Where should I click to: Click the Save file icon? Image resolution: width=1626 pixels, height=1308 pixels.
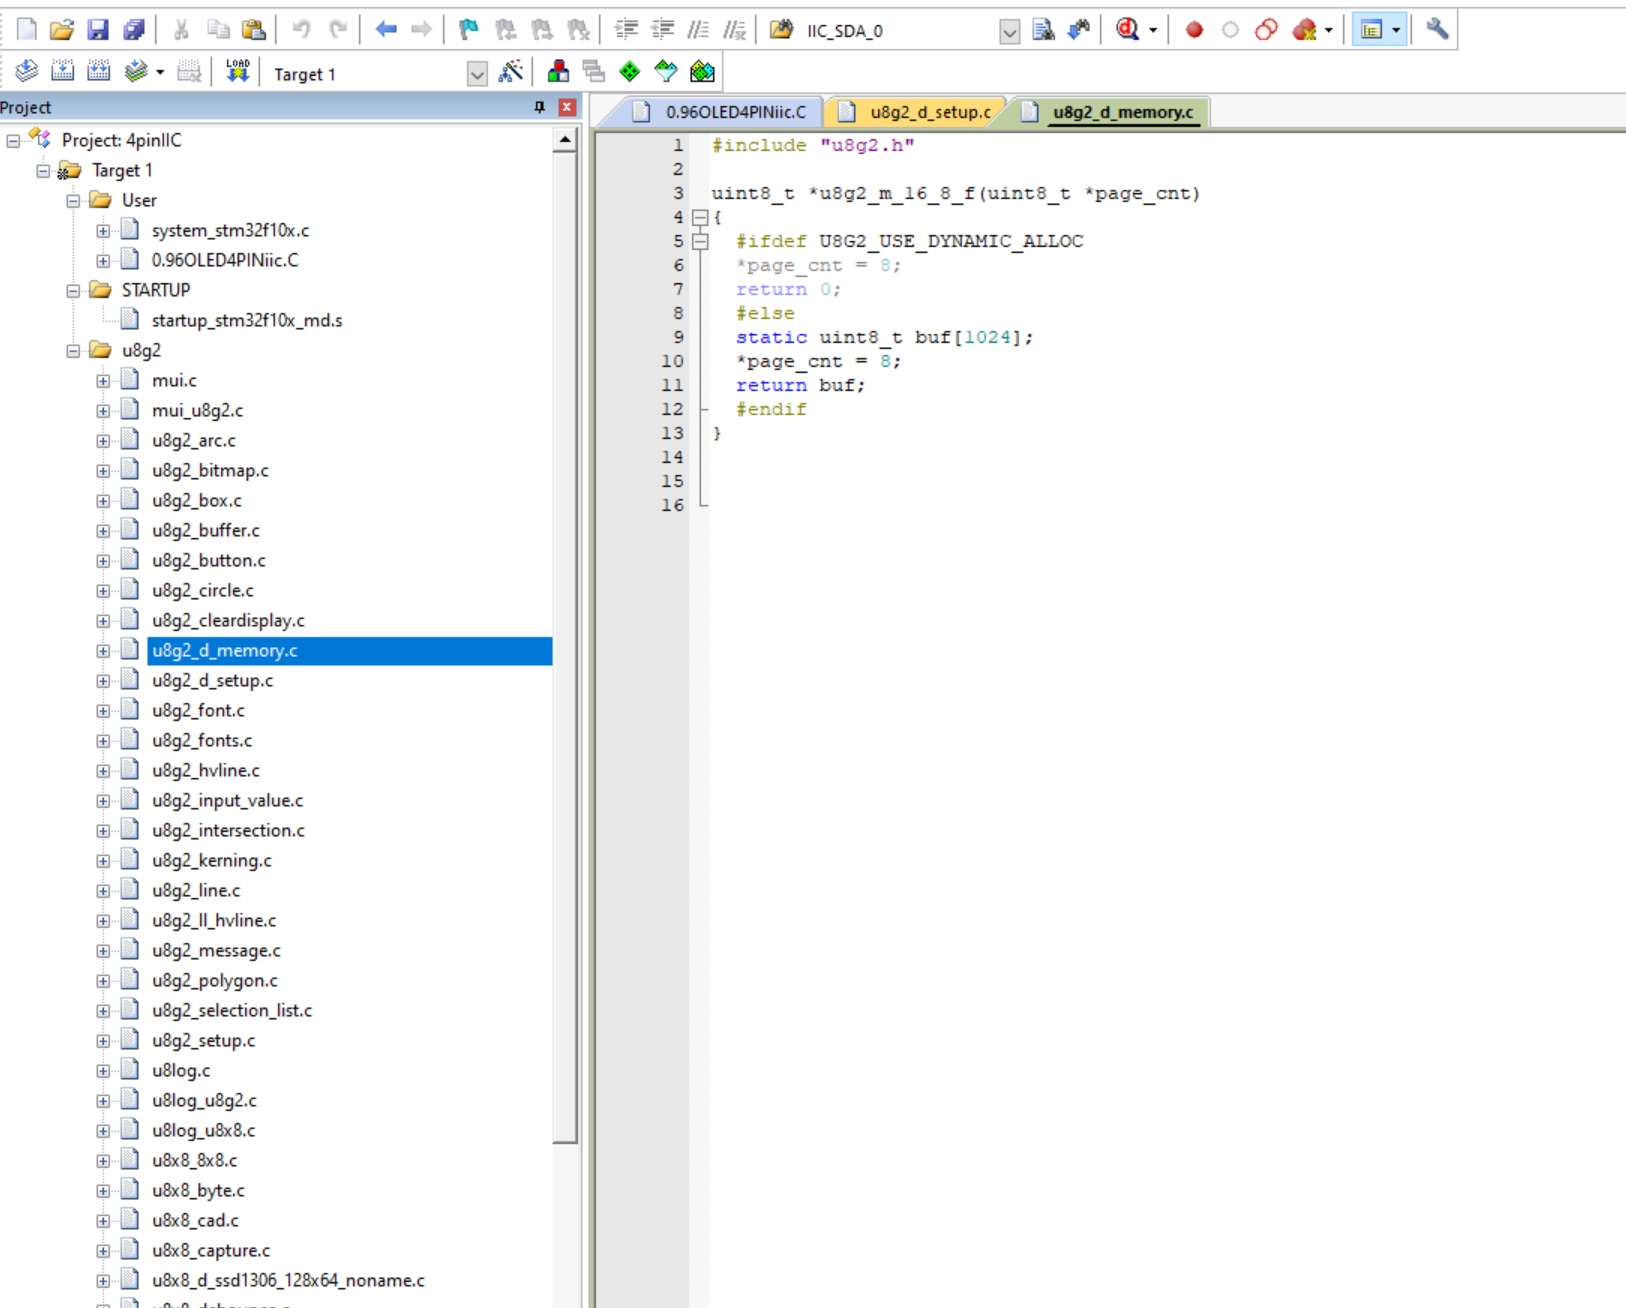coord(97,30)
